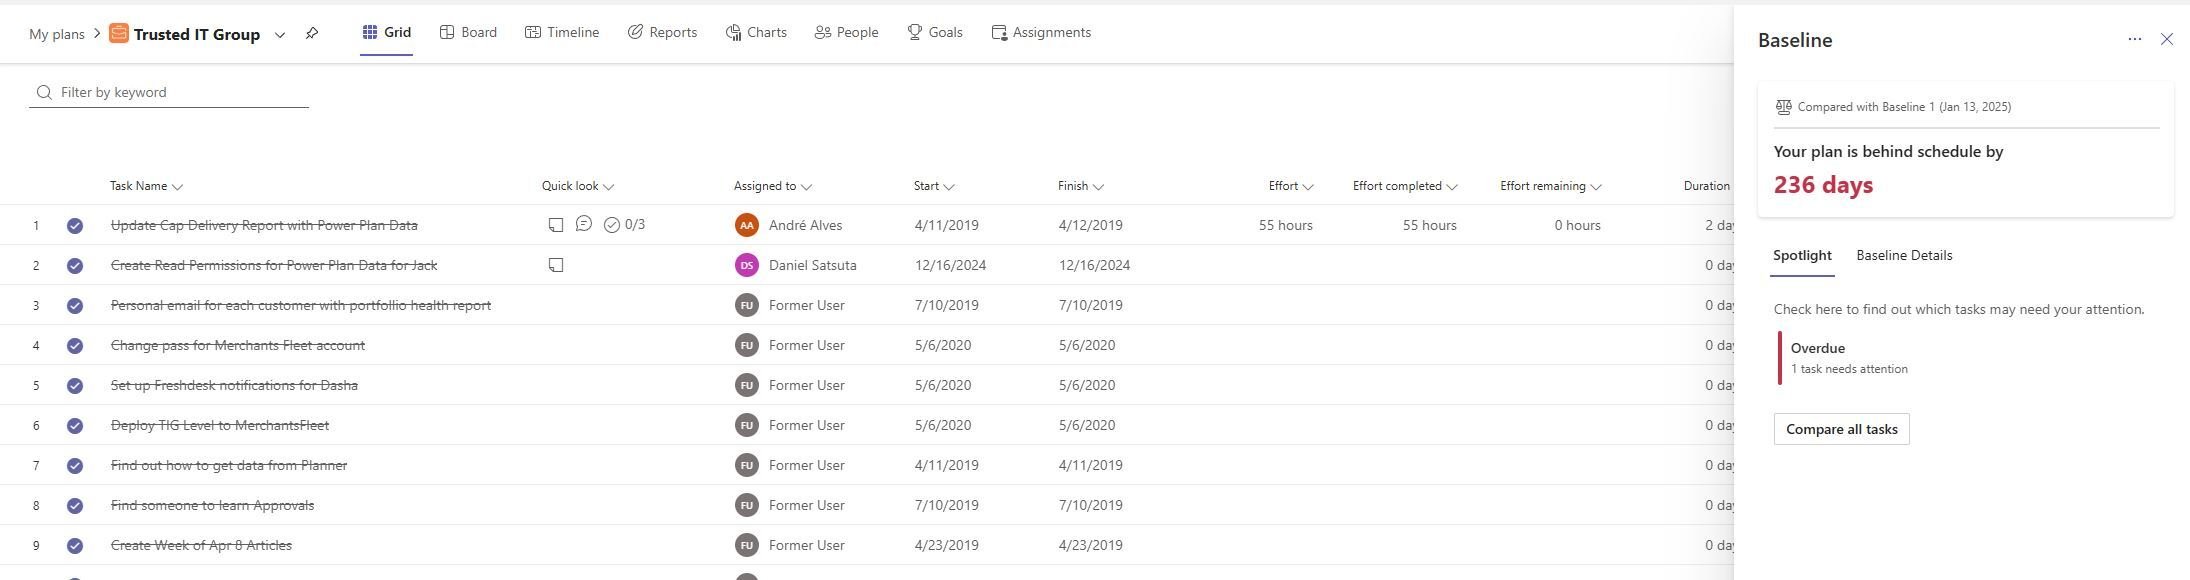The image size is (2190, 580).
Task: Open Baseline panel more options ellipsis
Action: click(x=2134, y=39)
